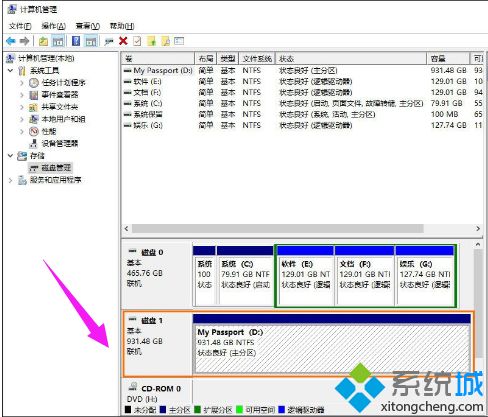Viewport: 488px width, 417px height.
Task: Select 服务和应用程序 in the tree
Action: [56, 180]
